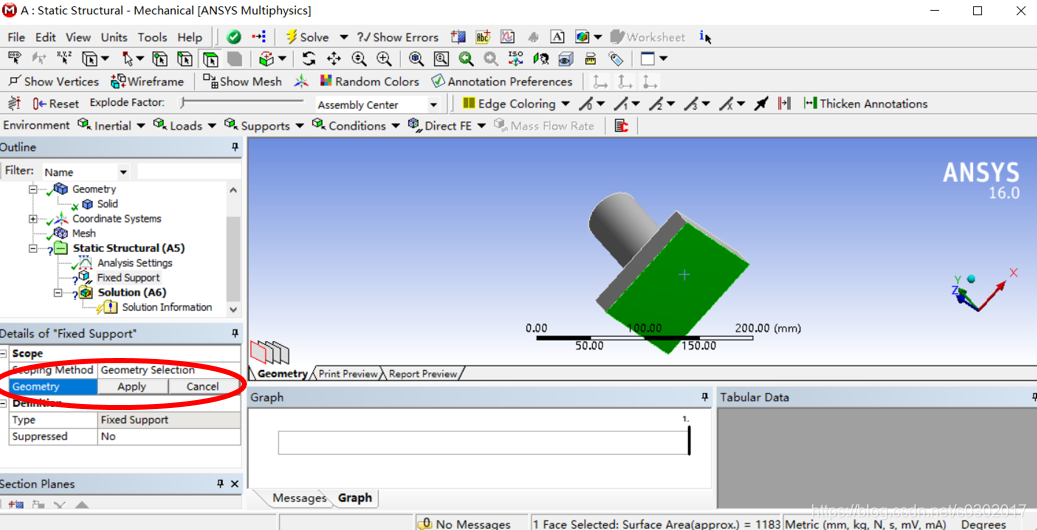Toggle Show Vertices
The width and height of the screenshot is (1037, 530).
pyautogui.click(x=53, y=81)
